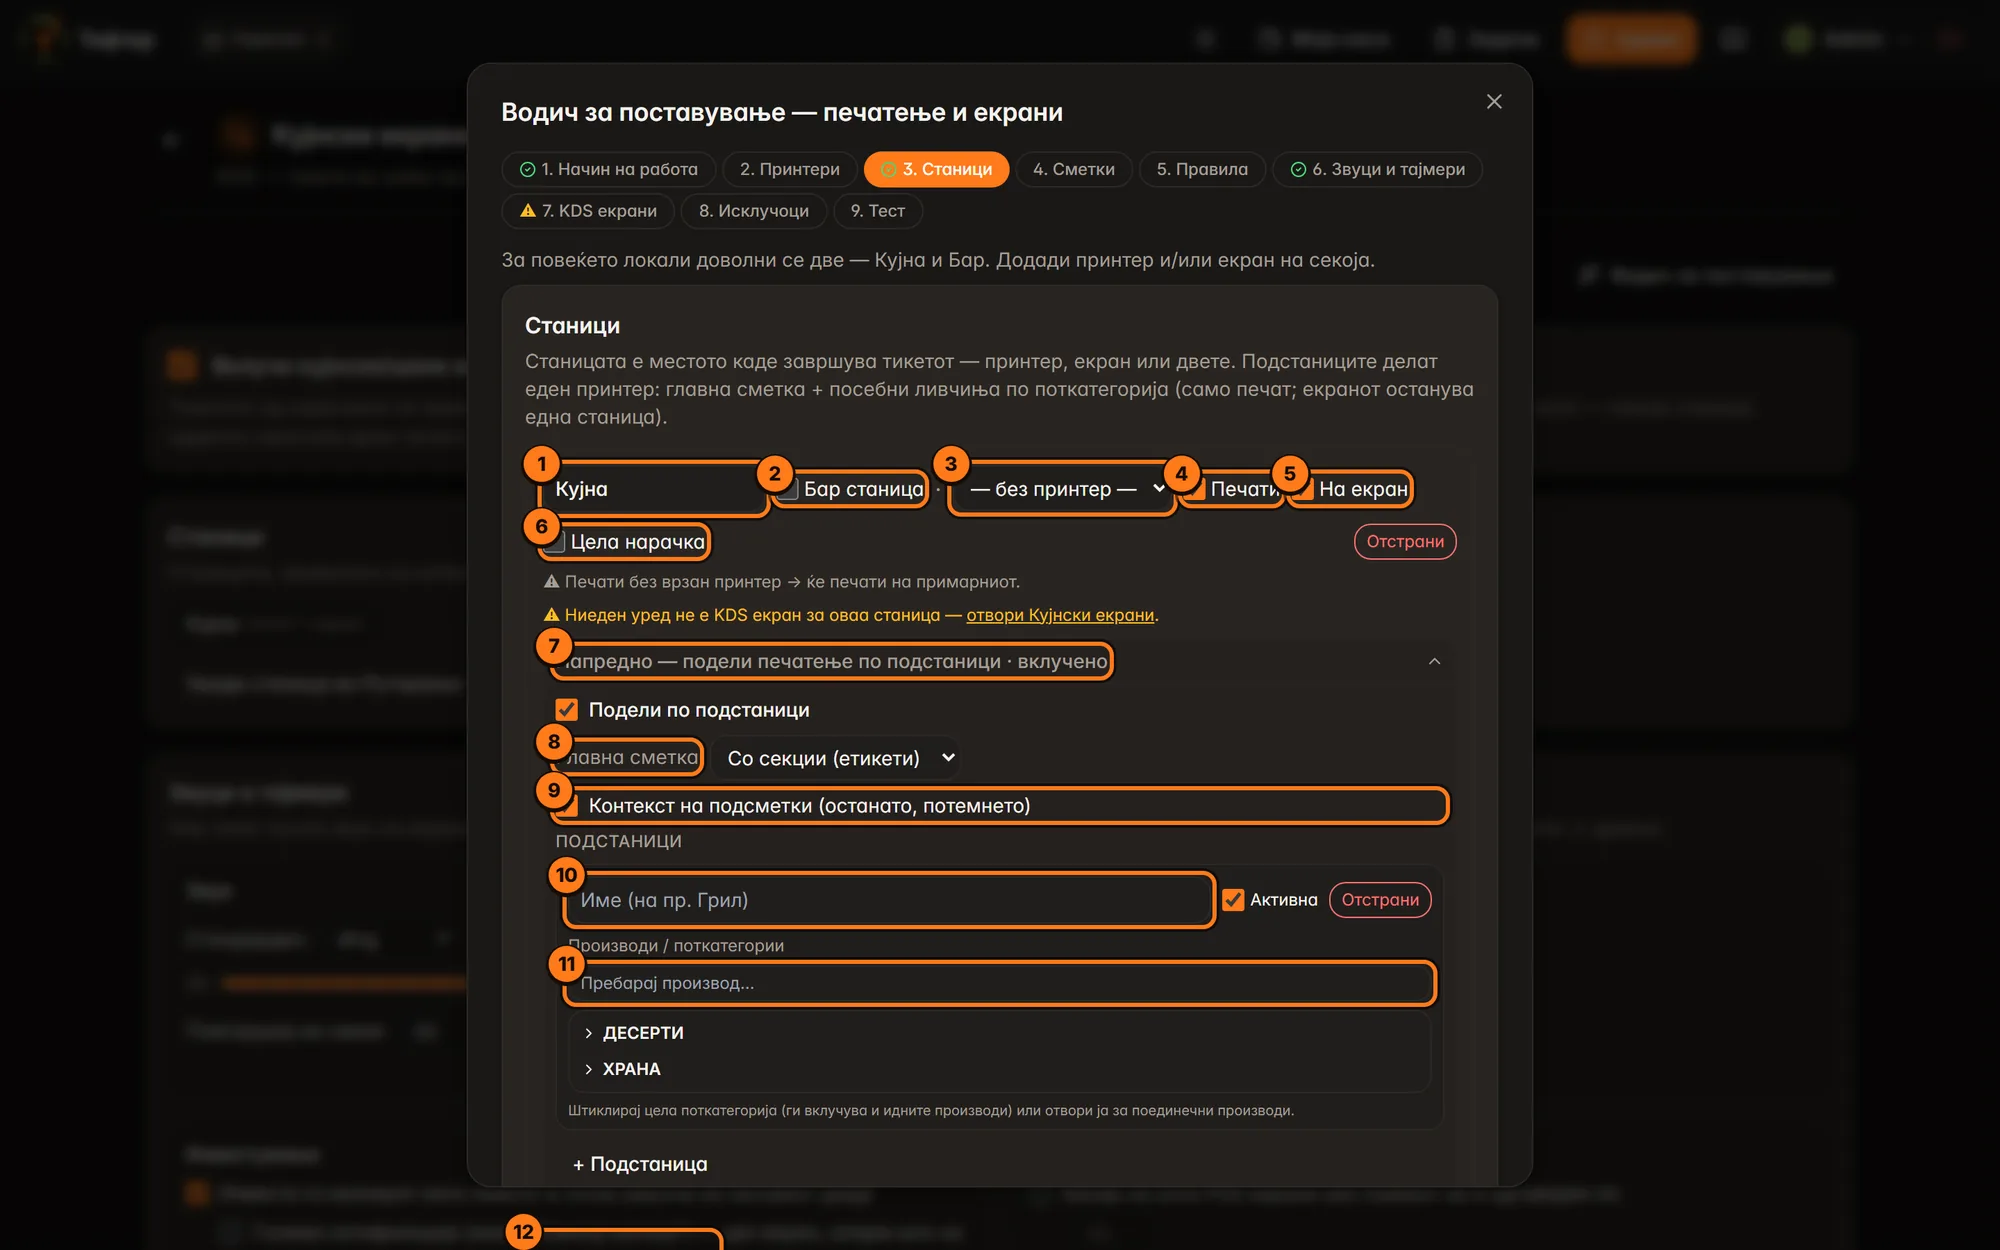Toggle 'Контекст на подсметки' checkbox

point(567,806)
